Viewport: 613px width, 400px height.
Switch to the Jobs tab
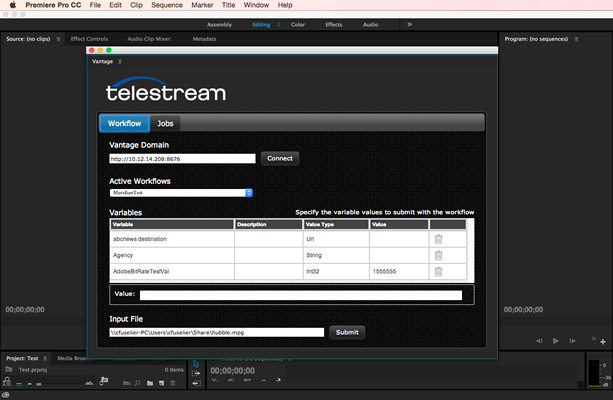tap(165, 124)
